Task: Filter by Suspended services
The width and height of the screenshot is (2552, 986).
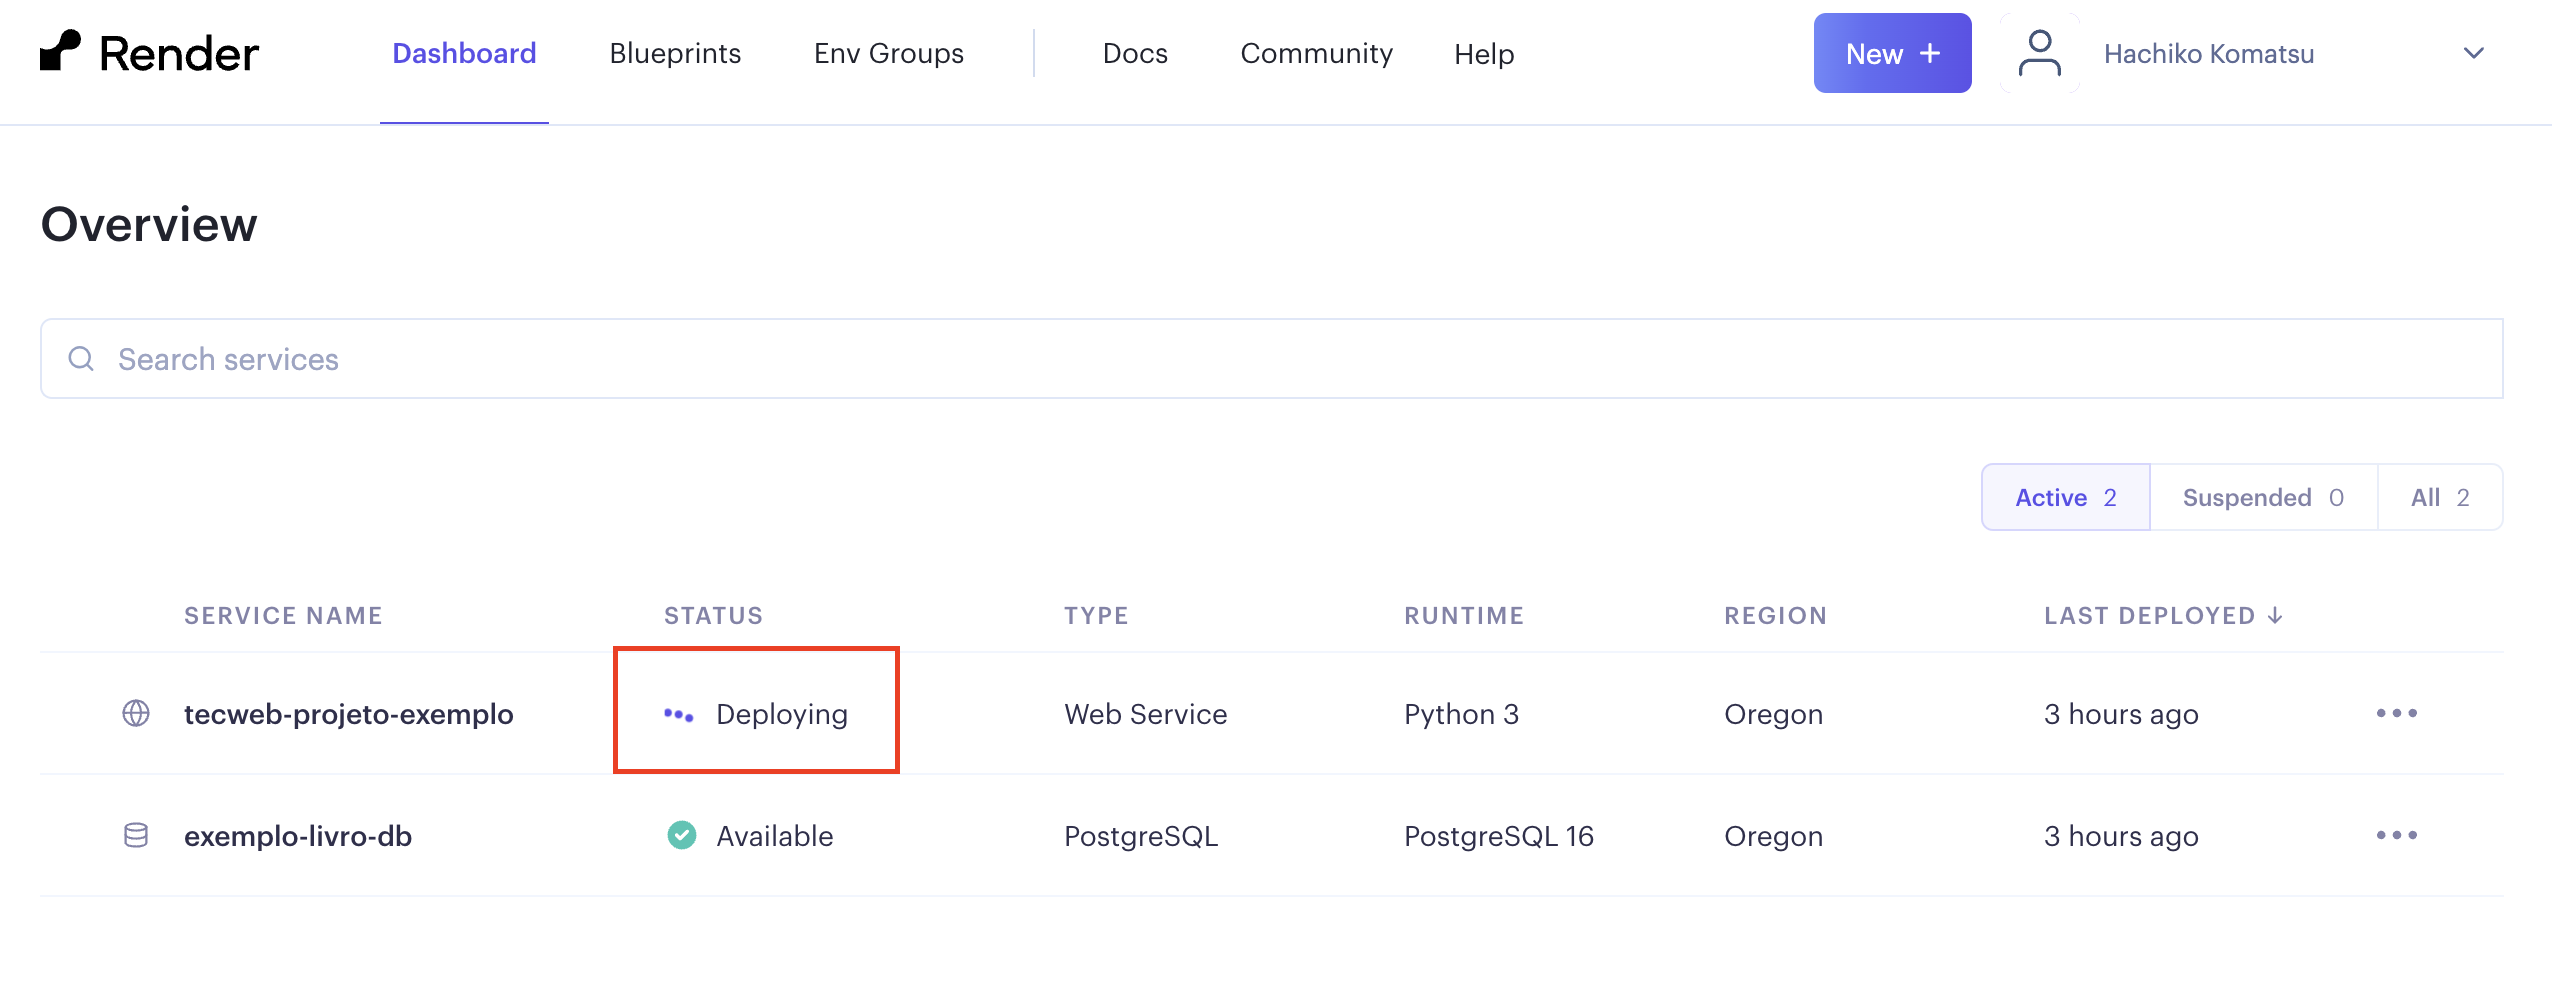Action: pos(2262,497)
